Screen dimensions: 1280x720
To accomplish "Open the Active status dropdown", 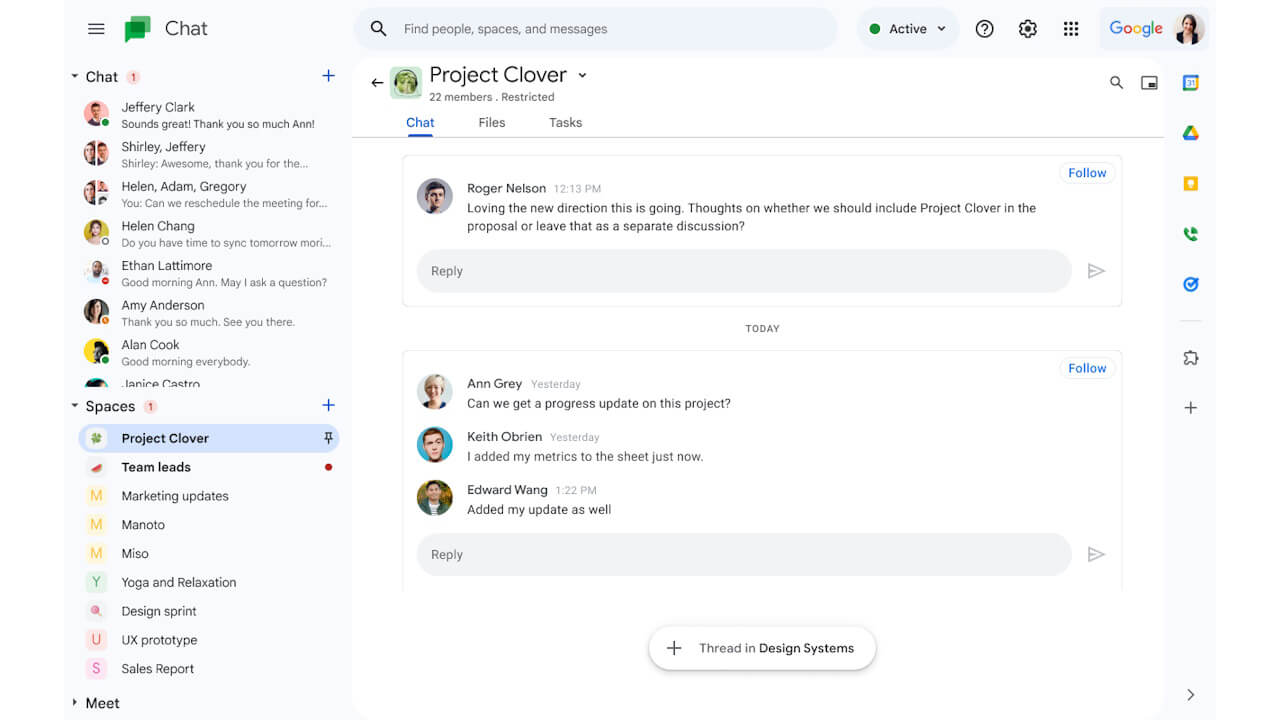I will tap(907, 28).
